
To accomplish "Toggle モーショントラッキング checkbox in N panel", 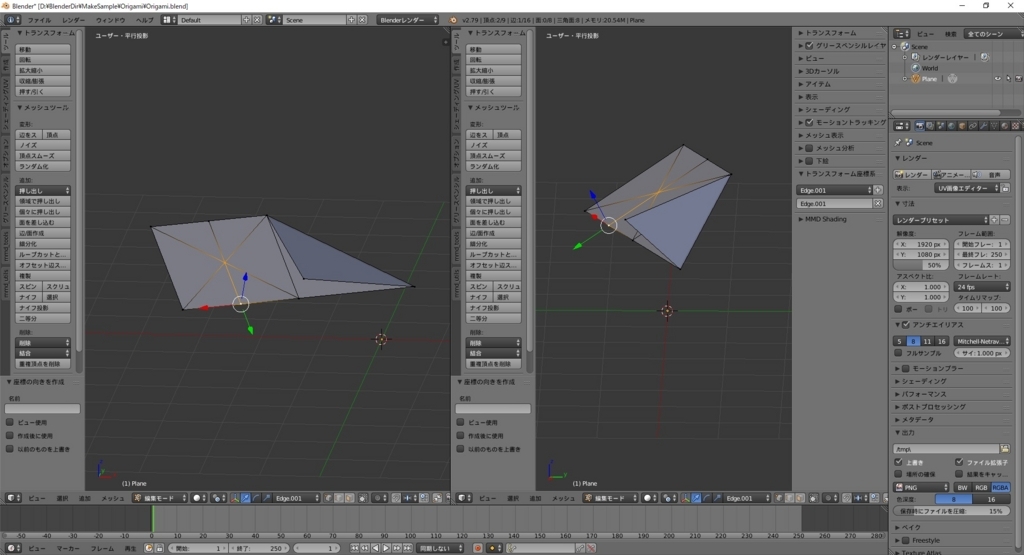I will tap(809, 122).
